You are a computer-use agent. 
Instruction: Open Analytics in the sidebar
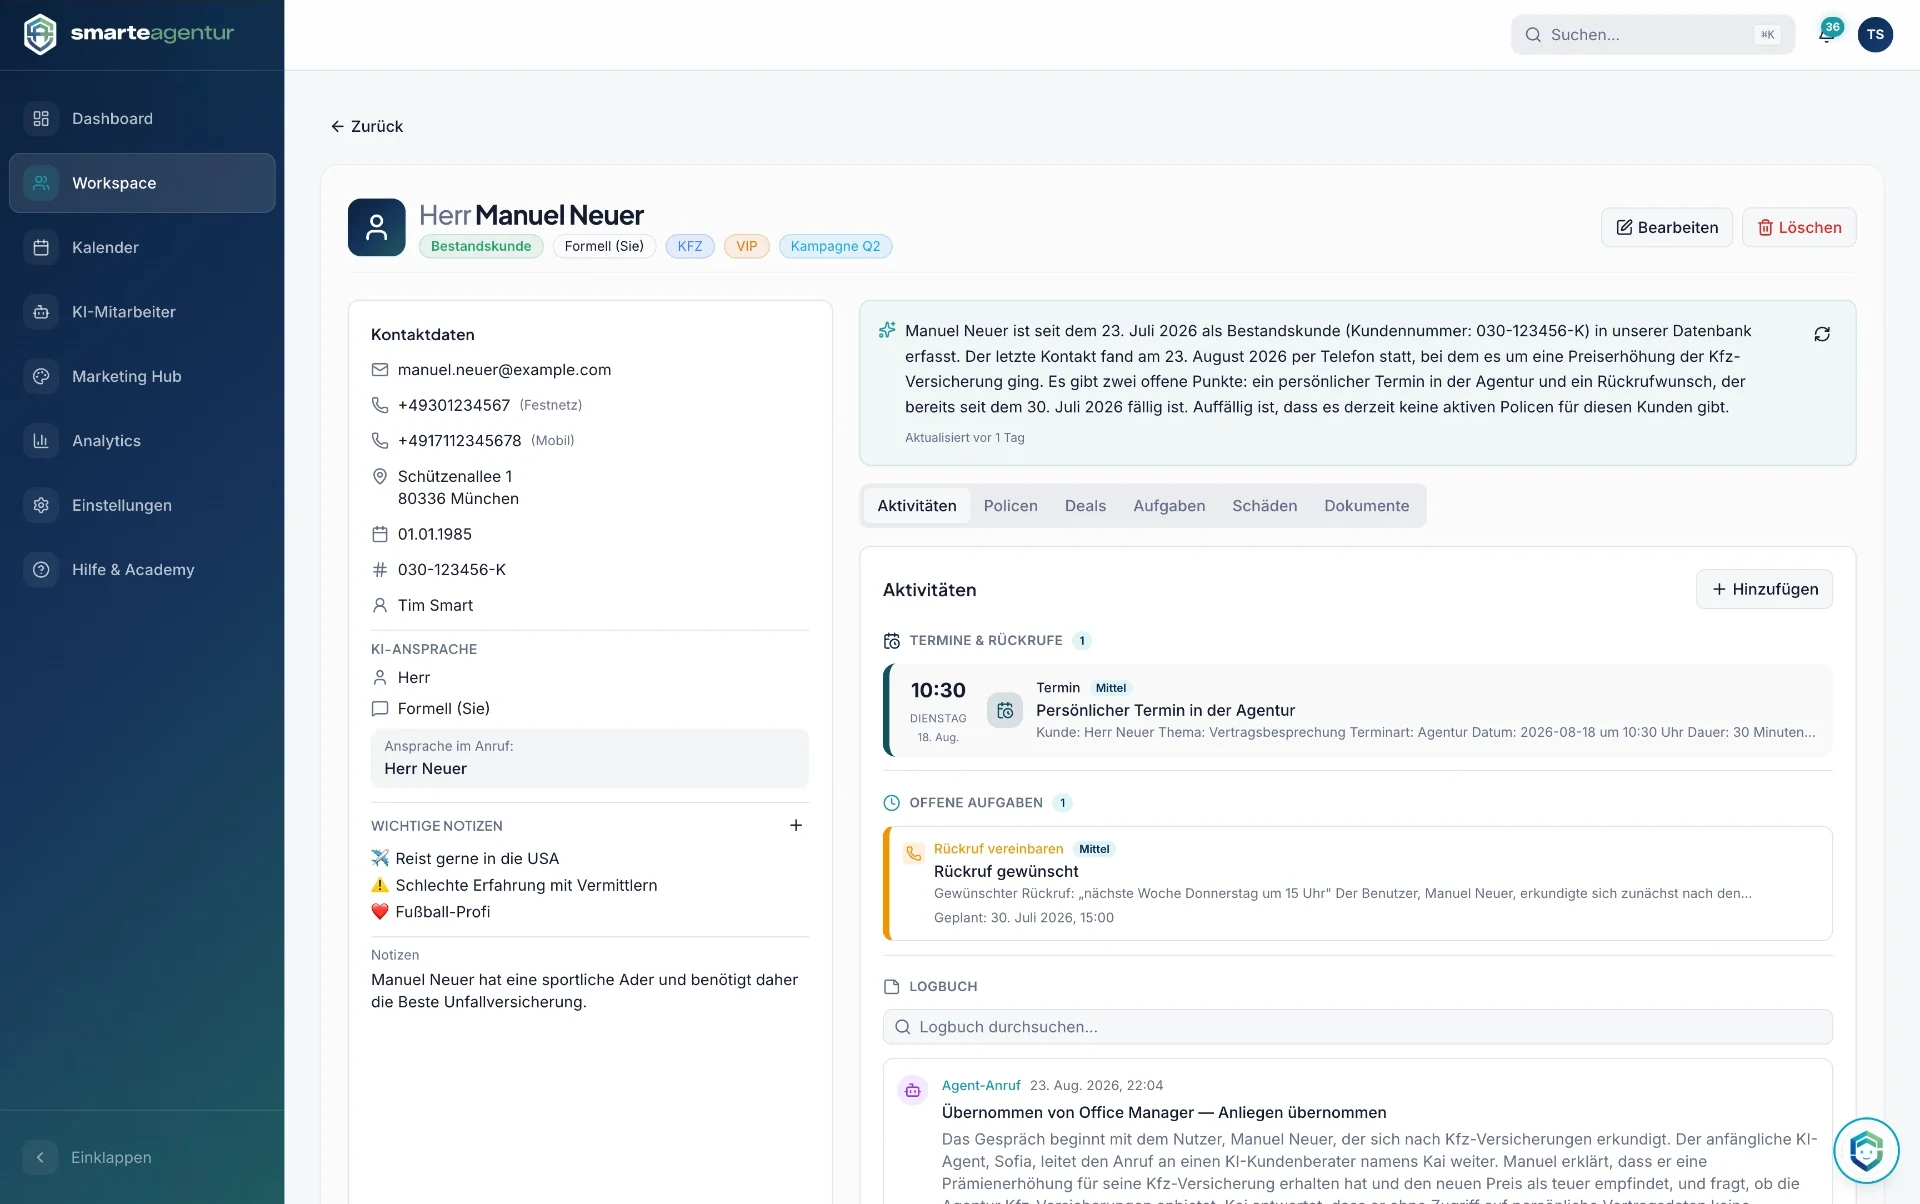(142, 441)
